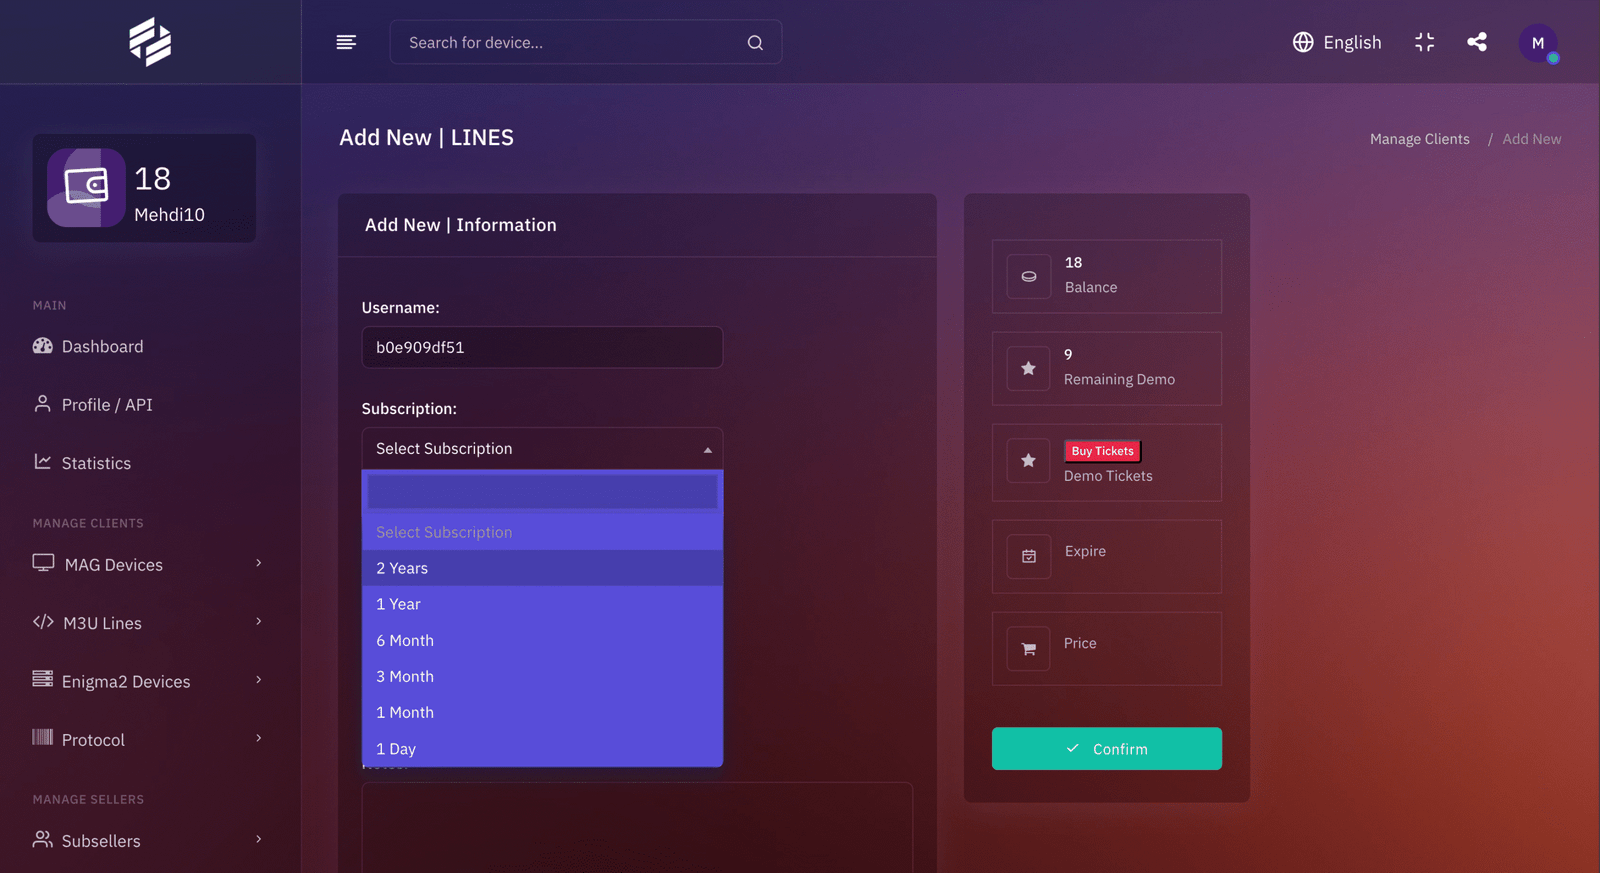
Task: Collapse the Select Subscription dropdown
Action: [541, 449]
